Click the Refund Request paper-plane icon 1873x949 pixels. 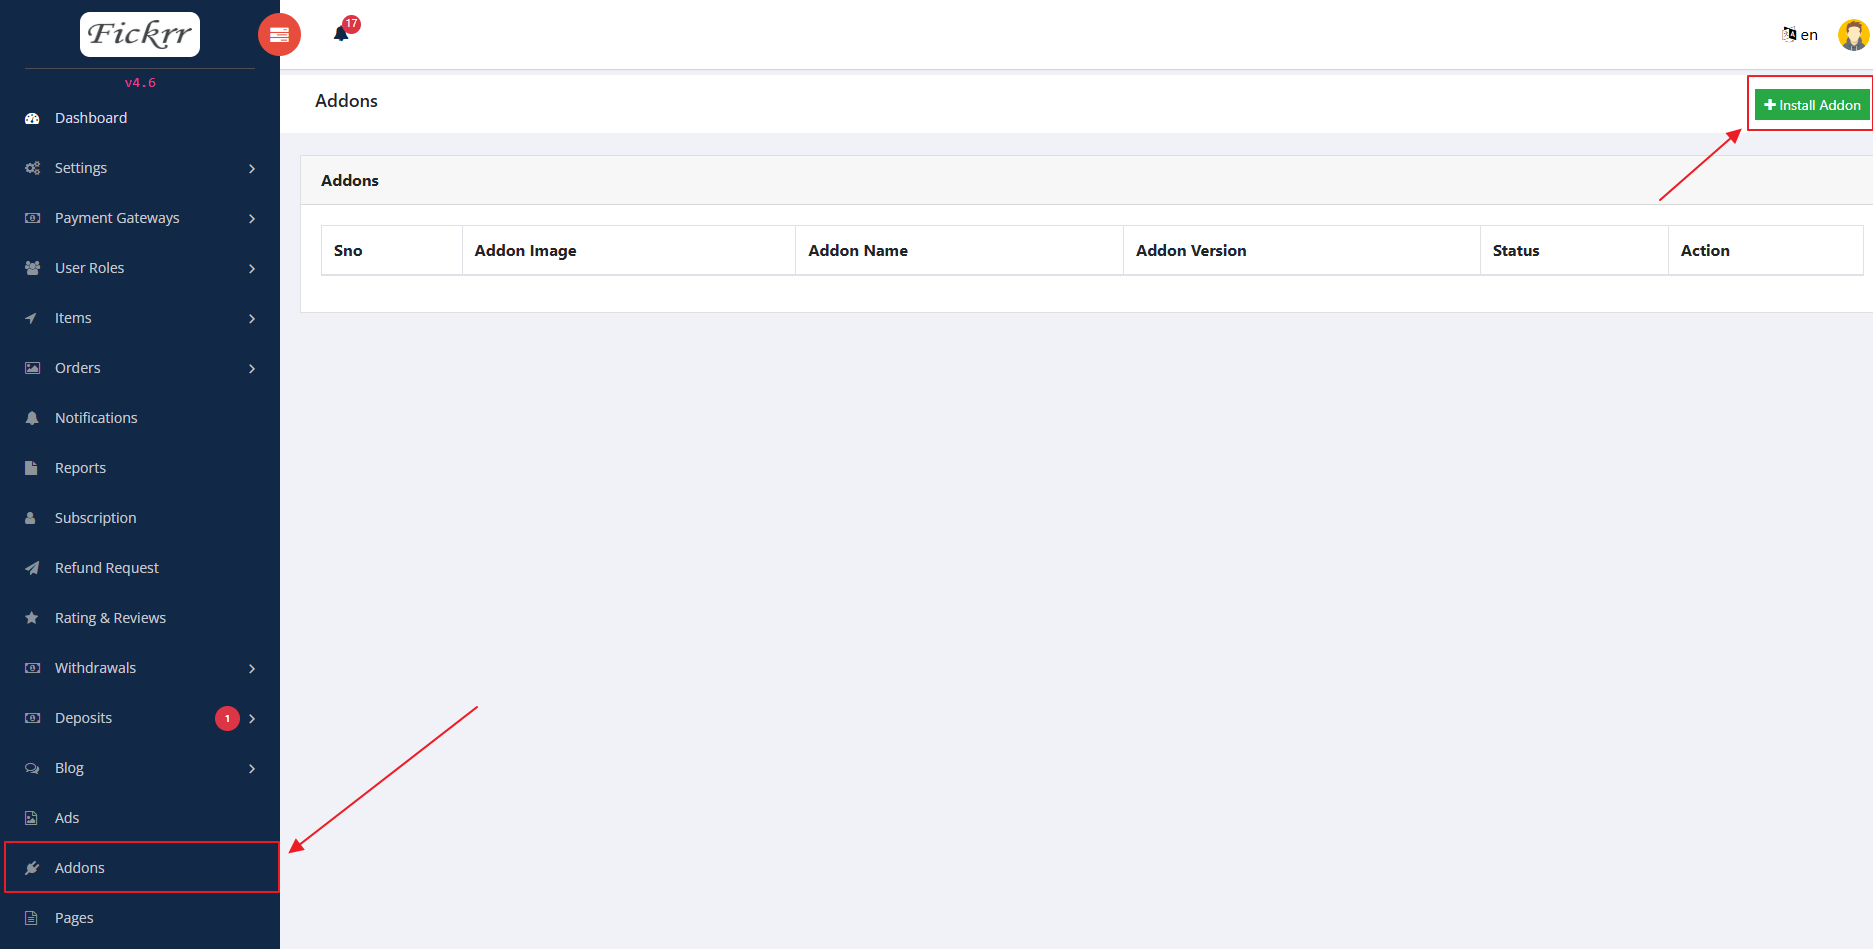click(31, 567)
